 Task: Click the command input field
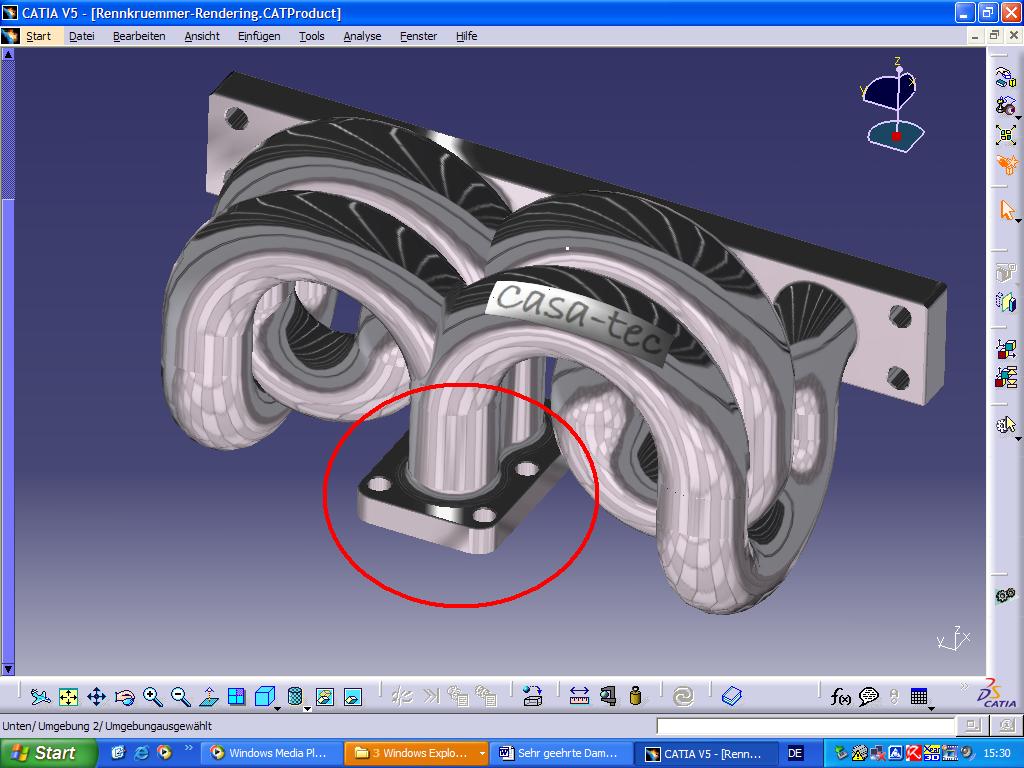pyautogui.click(x=805, y=726)
